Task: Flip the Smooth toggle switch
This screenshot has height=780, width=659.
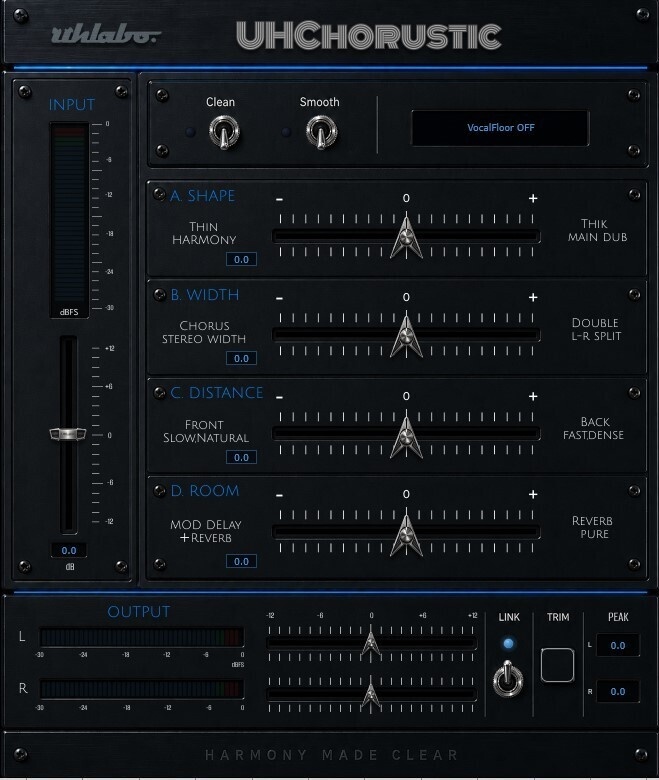Action: [321, 132]
